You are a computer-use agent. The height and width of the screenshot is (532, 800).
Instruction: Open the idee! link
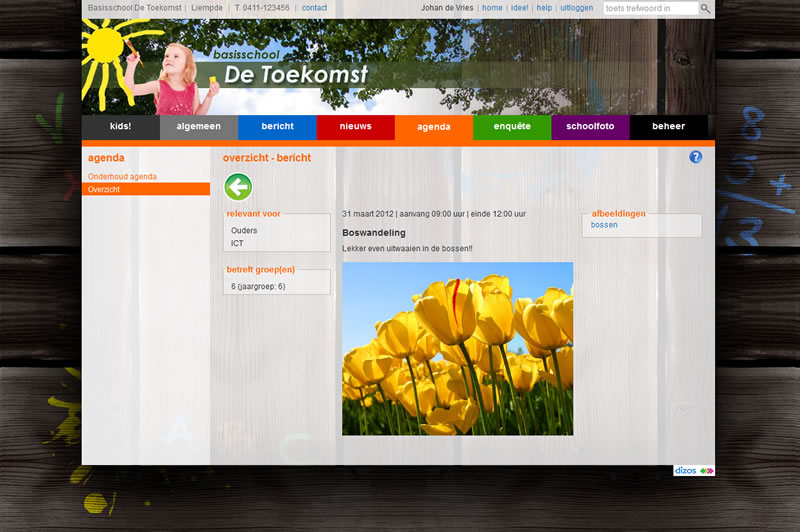519,8
